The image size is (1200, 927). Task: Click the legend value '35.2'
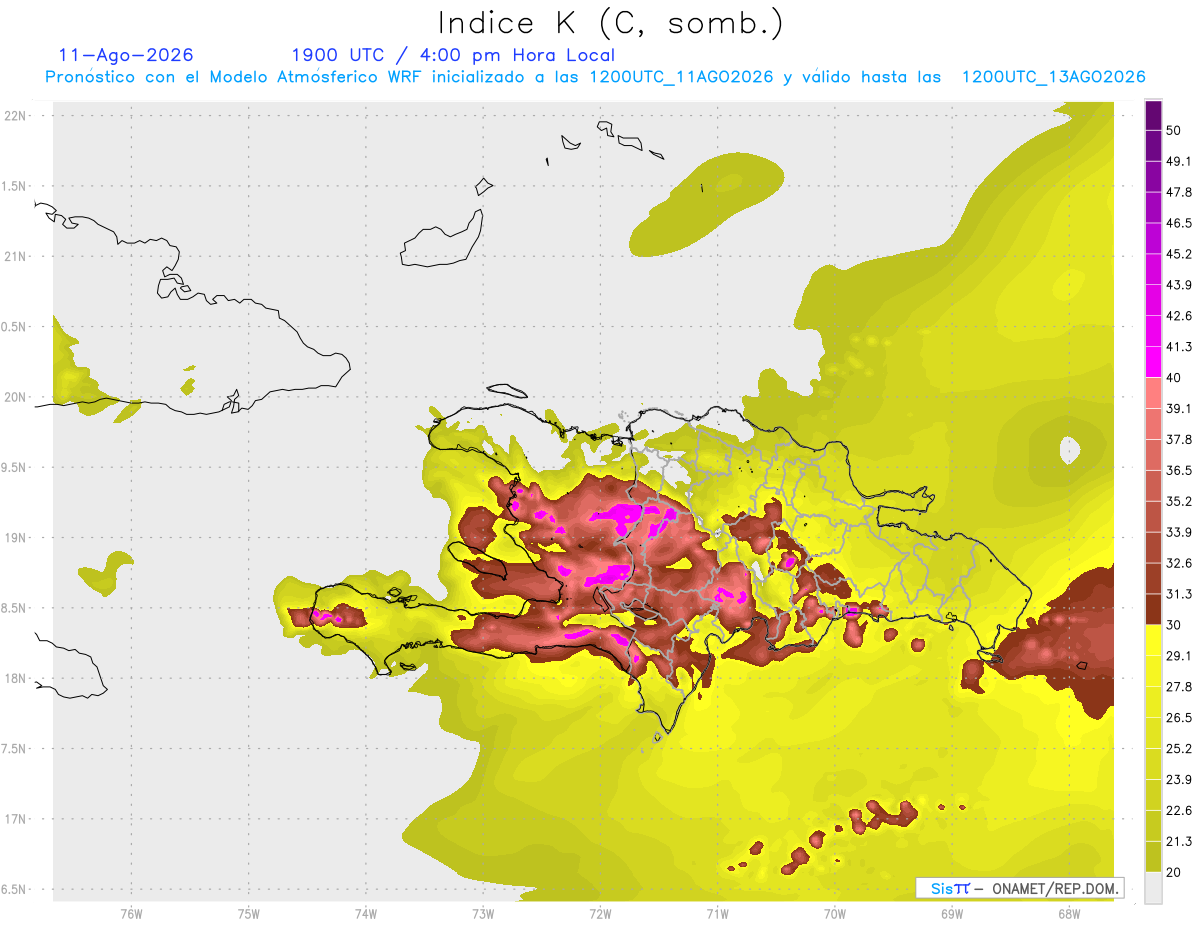pos(1179,501)
